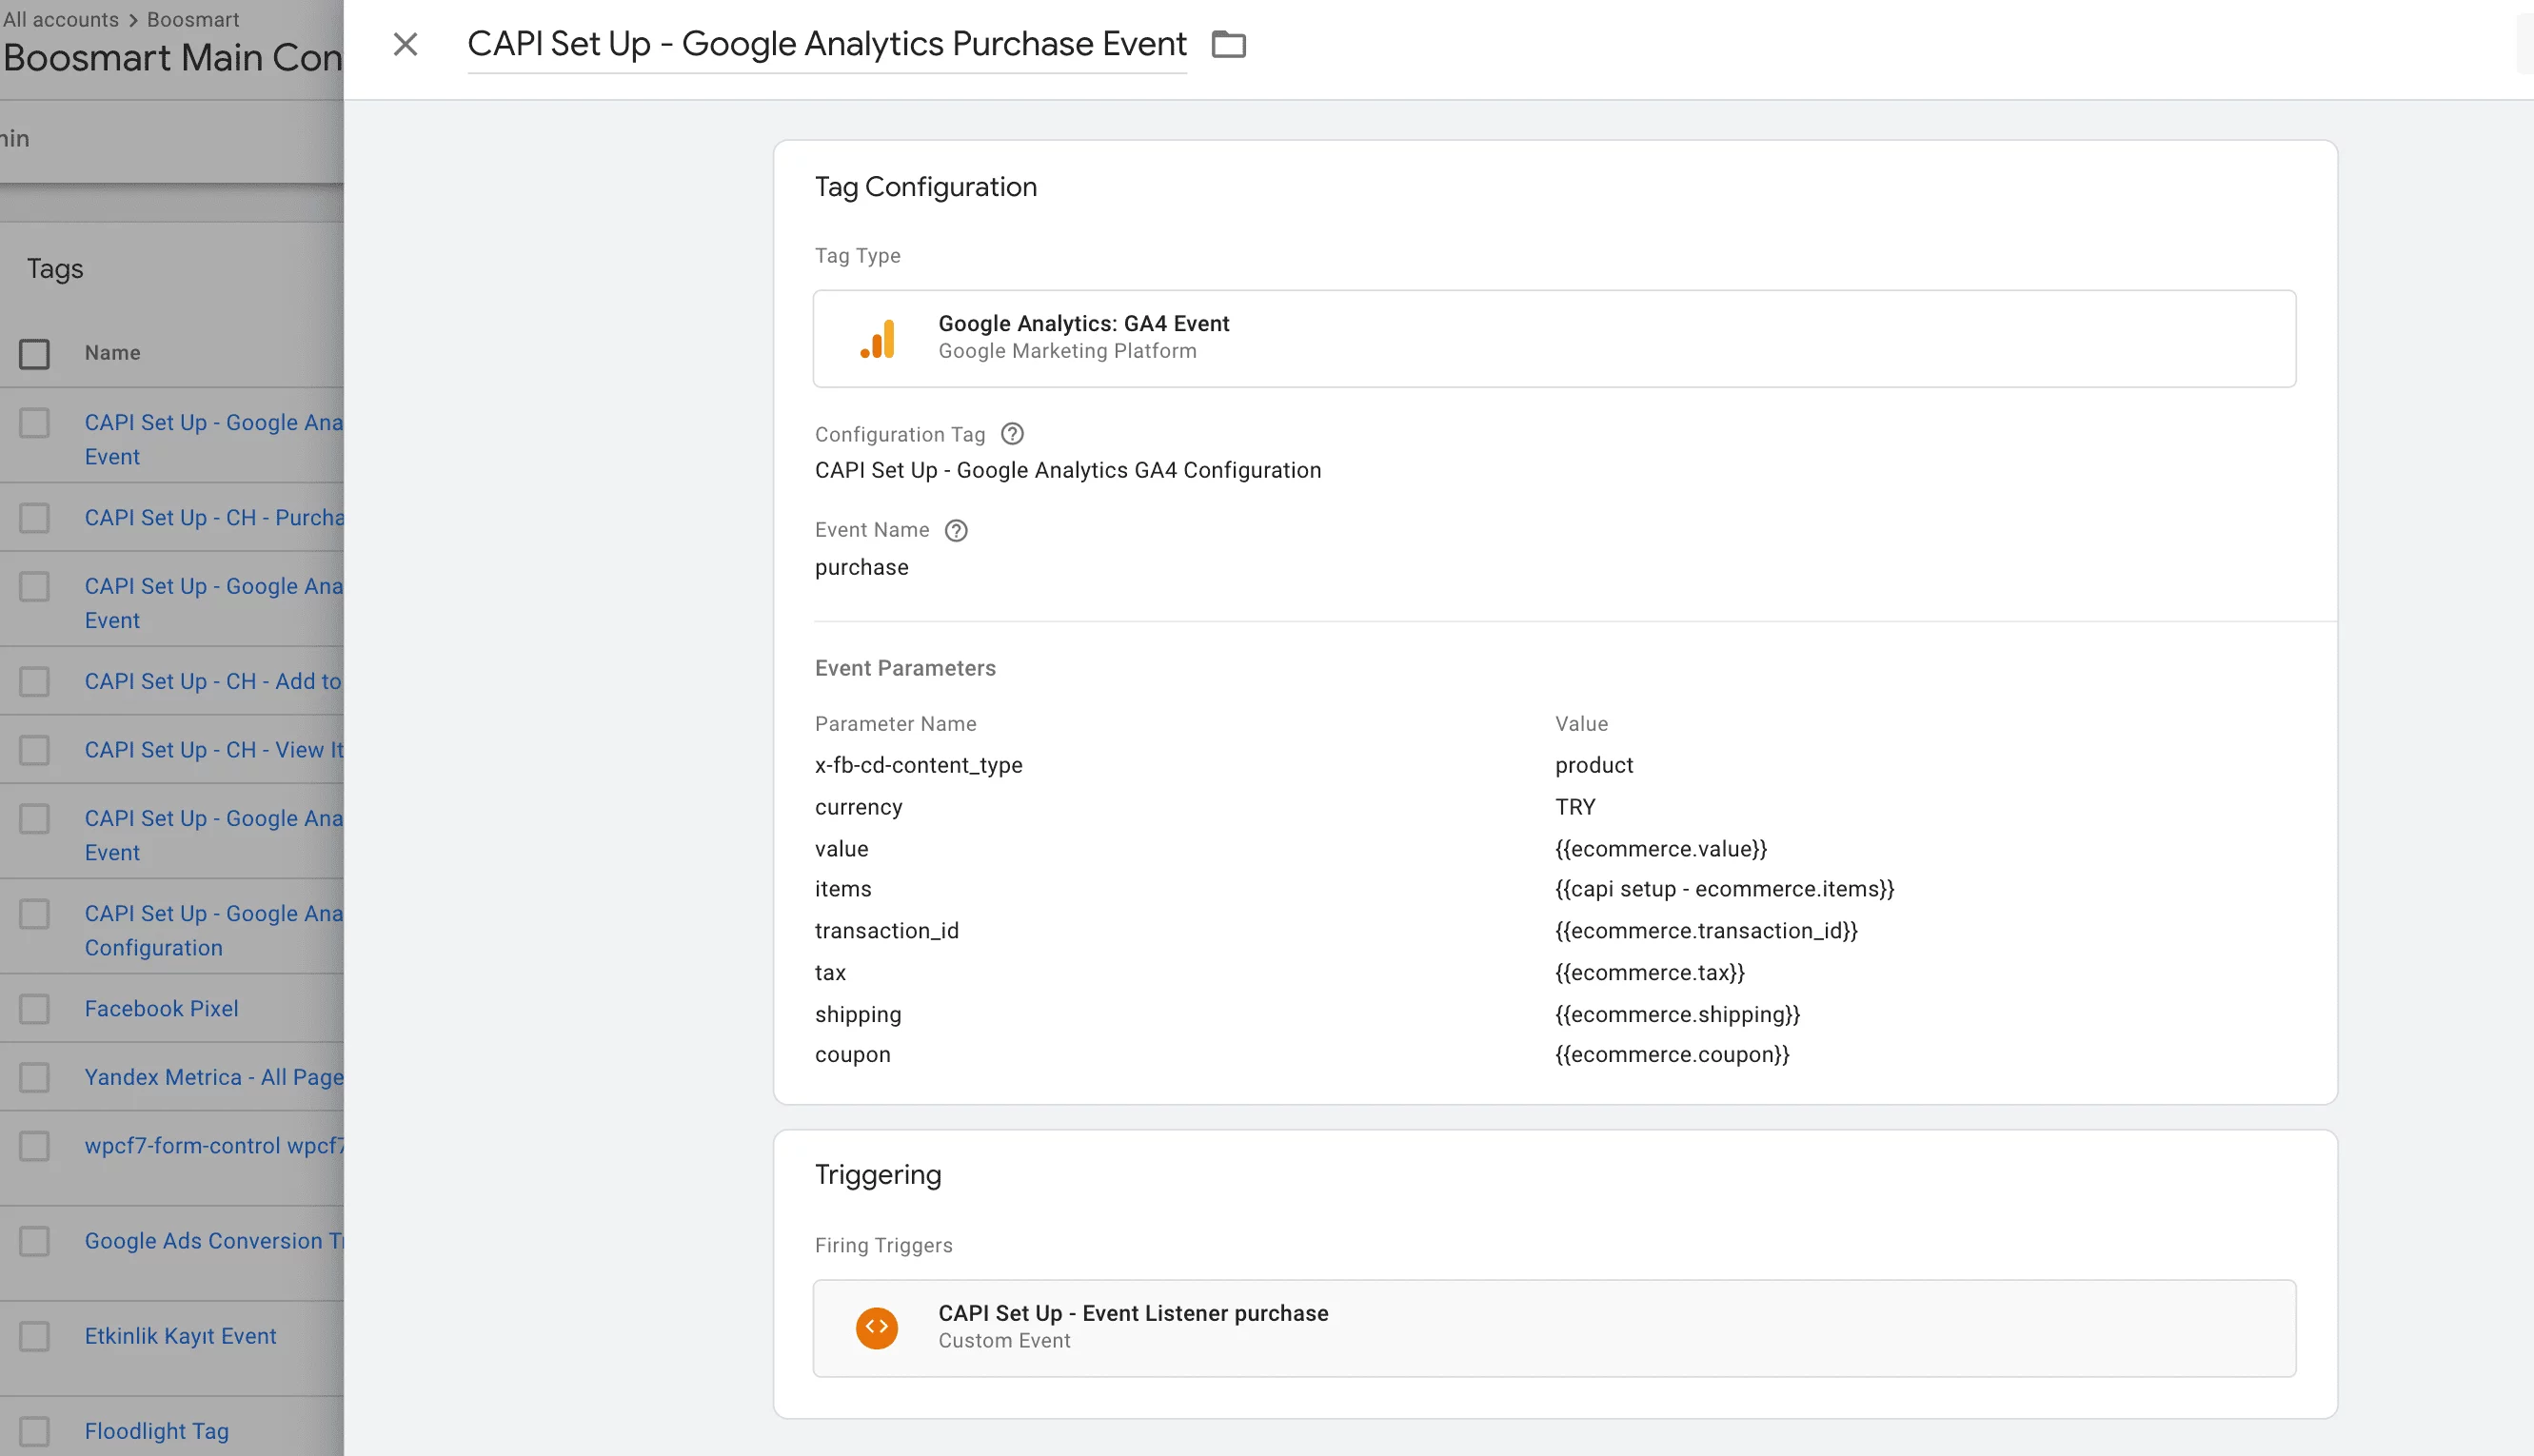Screen dimensions: 2534x1456
Task: Click the {{ecommerce.shipping}} variable
Action: (1677, 1015)
